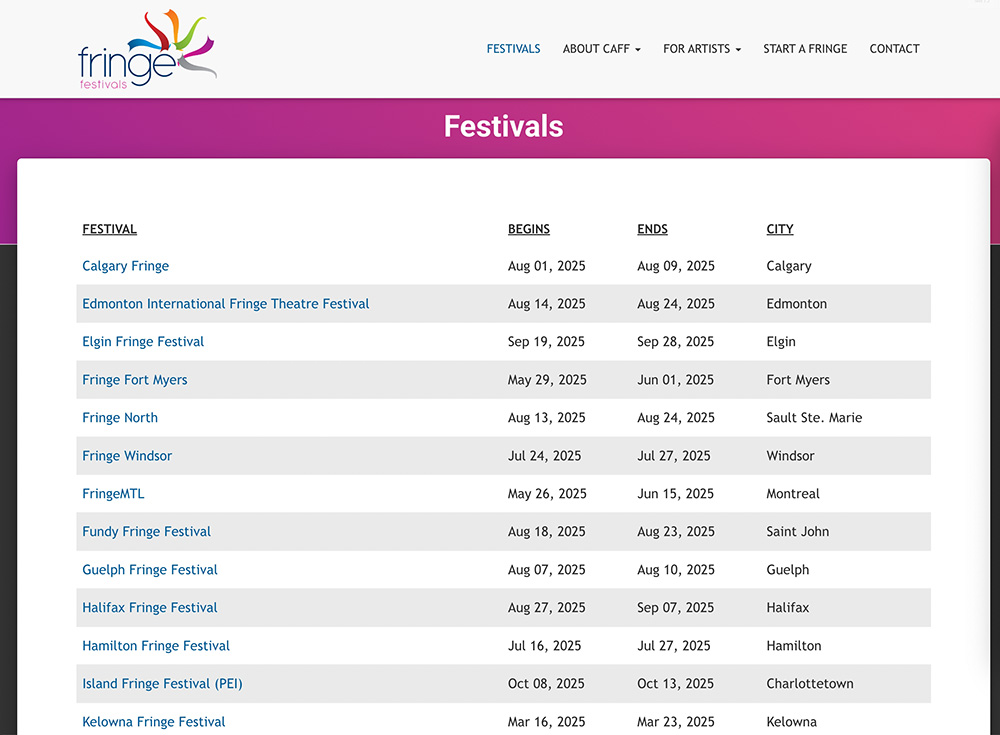The image size is (1000, 735).
Task: Click end date Aug 10, 2025
Action: [x=676, y=570]
